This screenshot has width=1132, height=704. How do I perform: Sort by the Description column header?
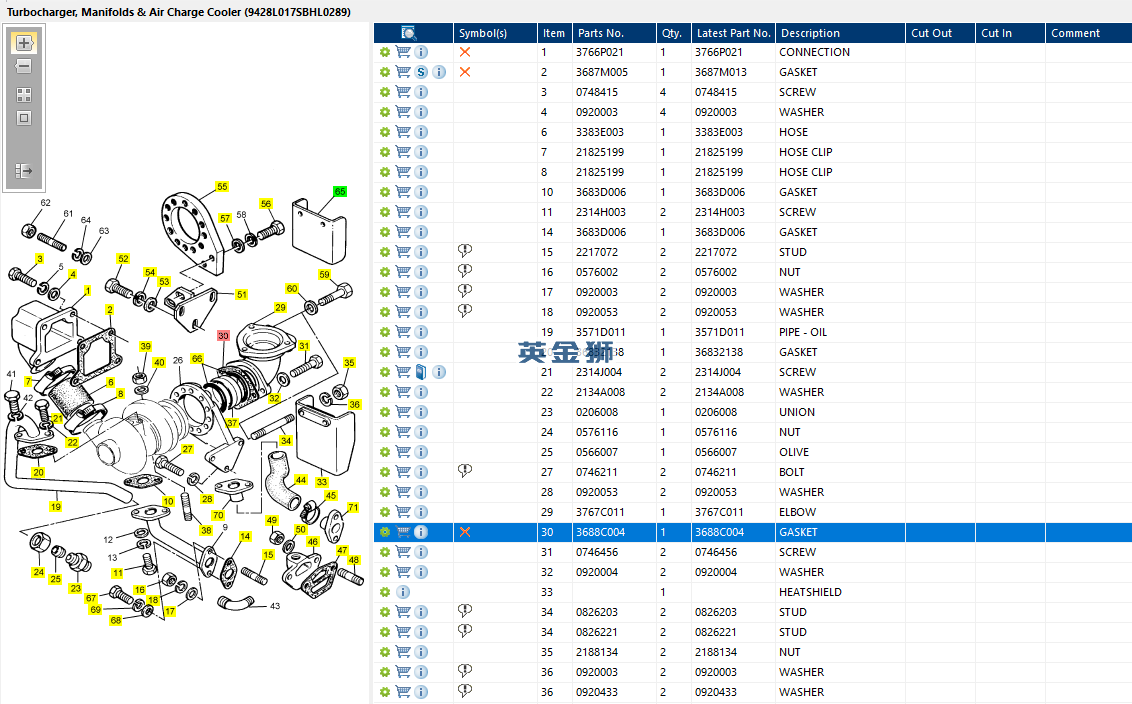[840, 33]
